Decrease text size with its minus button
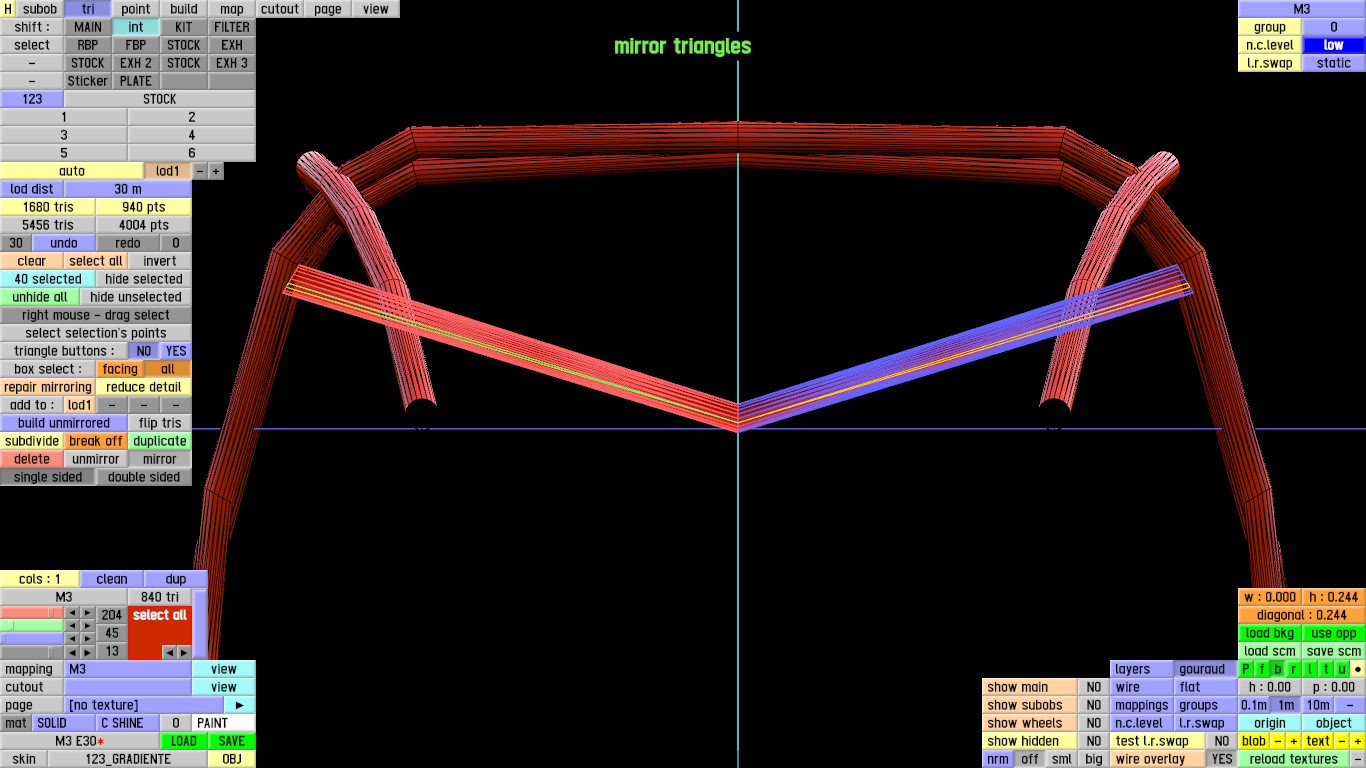The width and height of the screenshot is (1366, 768). [x=1342, y=741]
